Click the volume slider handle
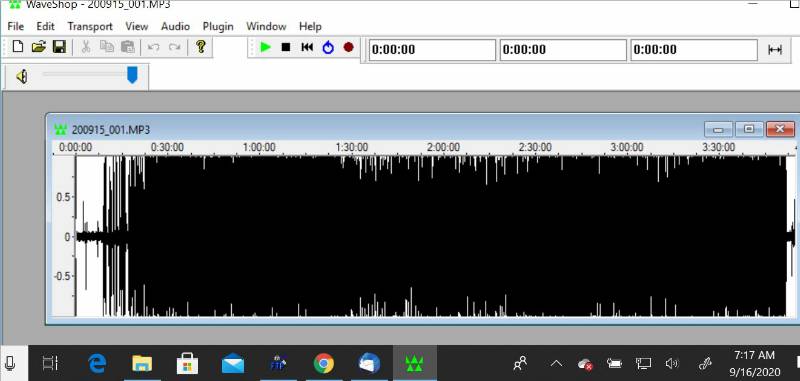800x381 pixels. (x=132, y=74)
